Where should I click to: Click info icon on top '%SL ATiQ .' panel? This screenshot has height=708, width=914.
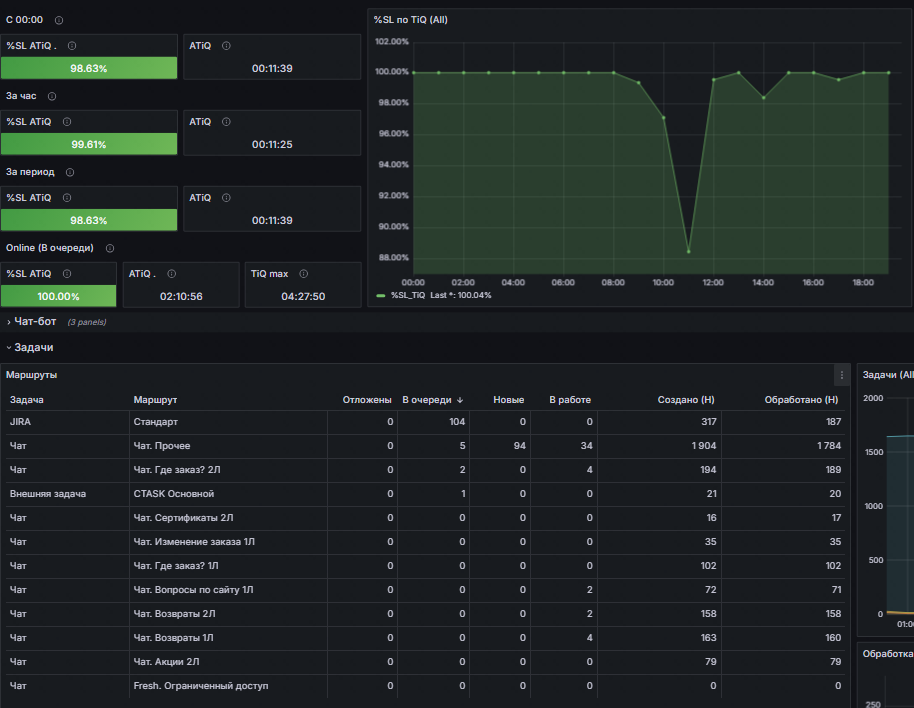coord(72,46)
